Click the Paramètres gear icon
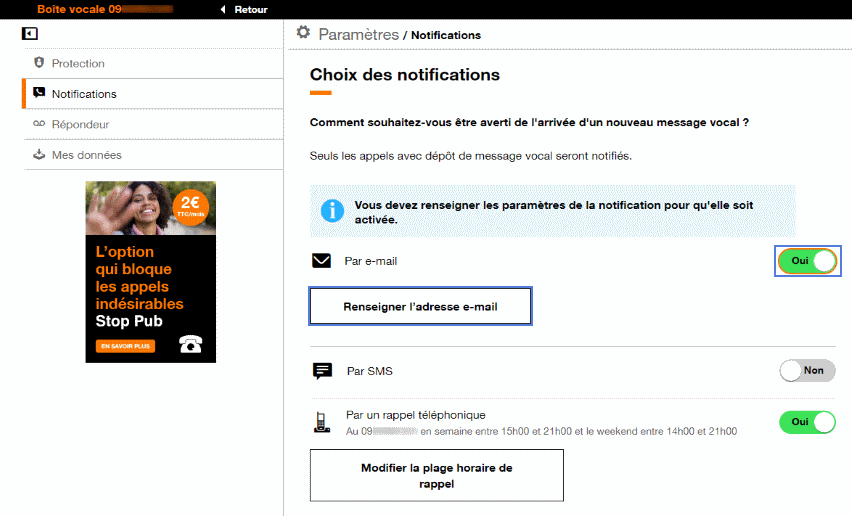852x516 pixels. tap(303, 33)
